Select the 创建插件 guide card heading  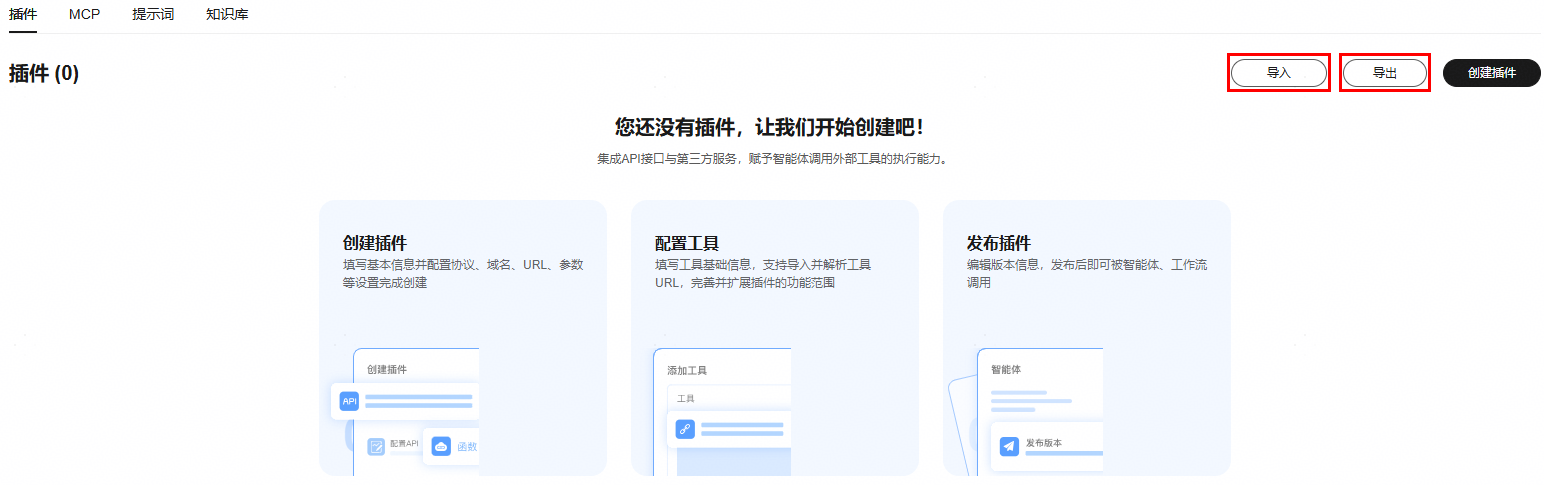click(x=375, y=243)
